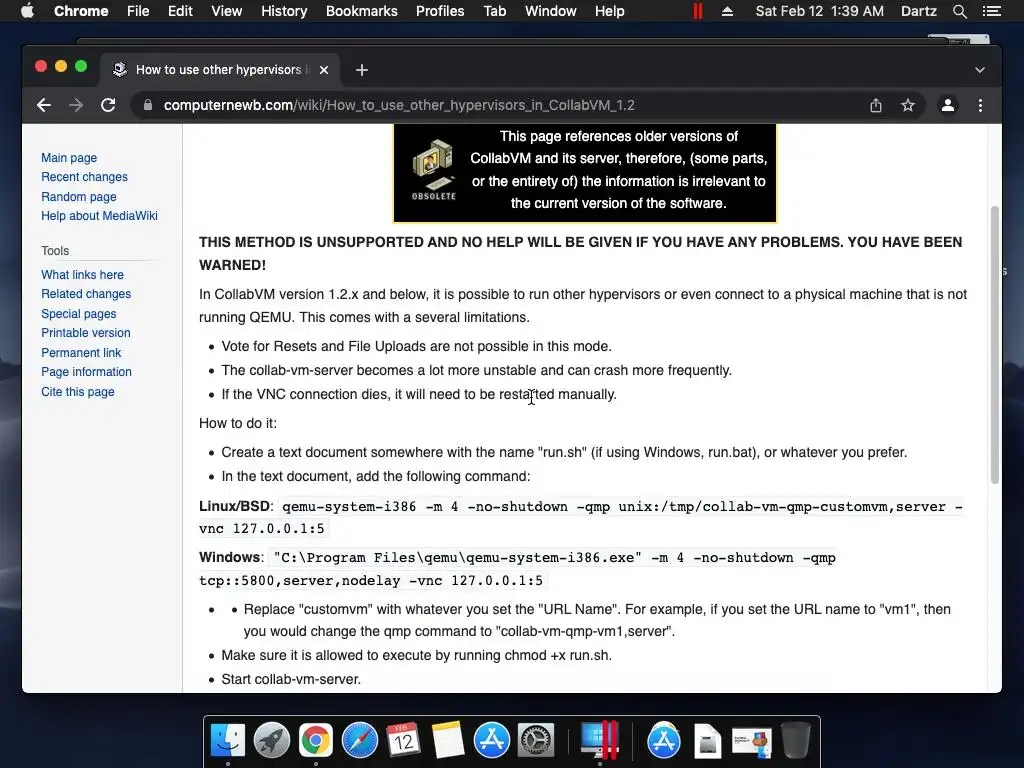Click the red Parallels menu bar icon
This screenshot has height=768, width=1024.
click(697, 11)
